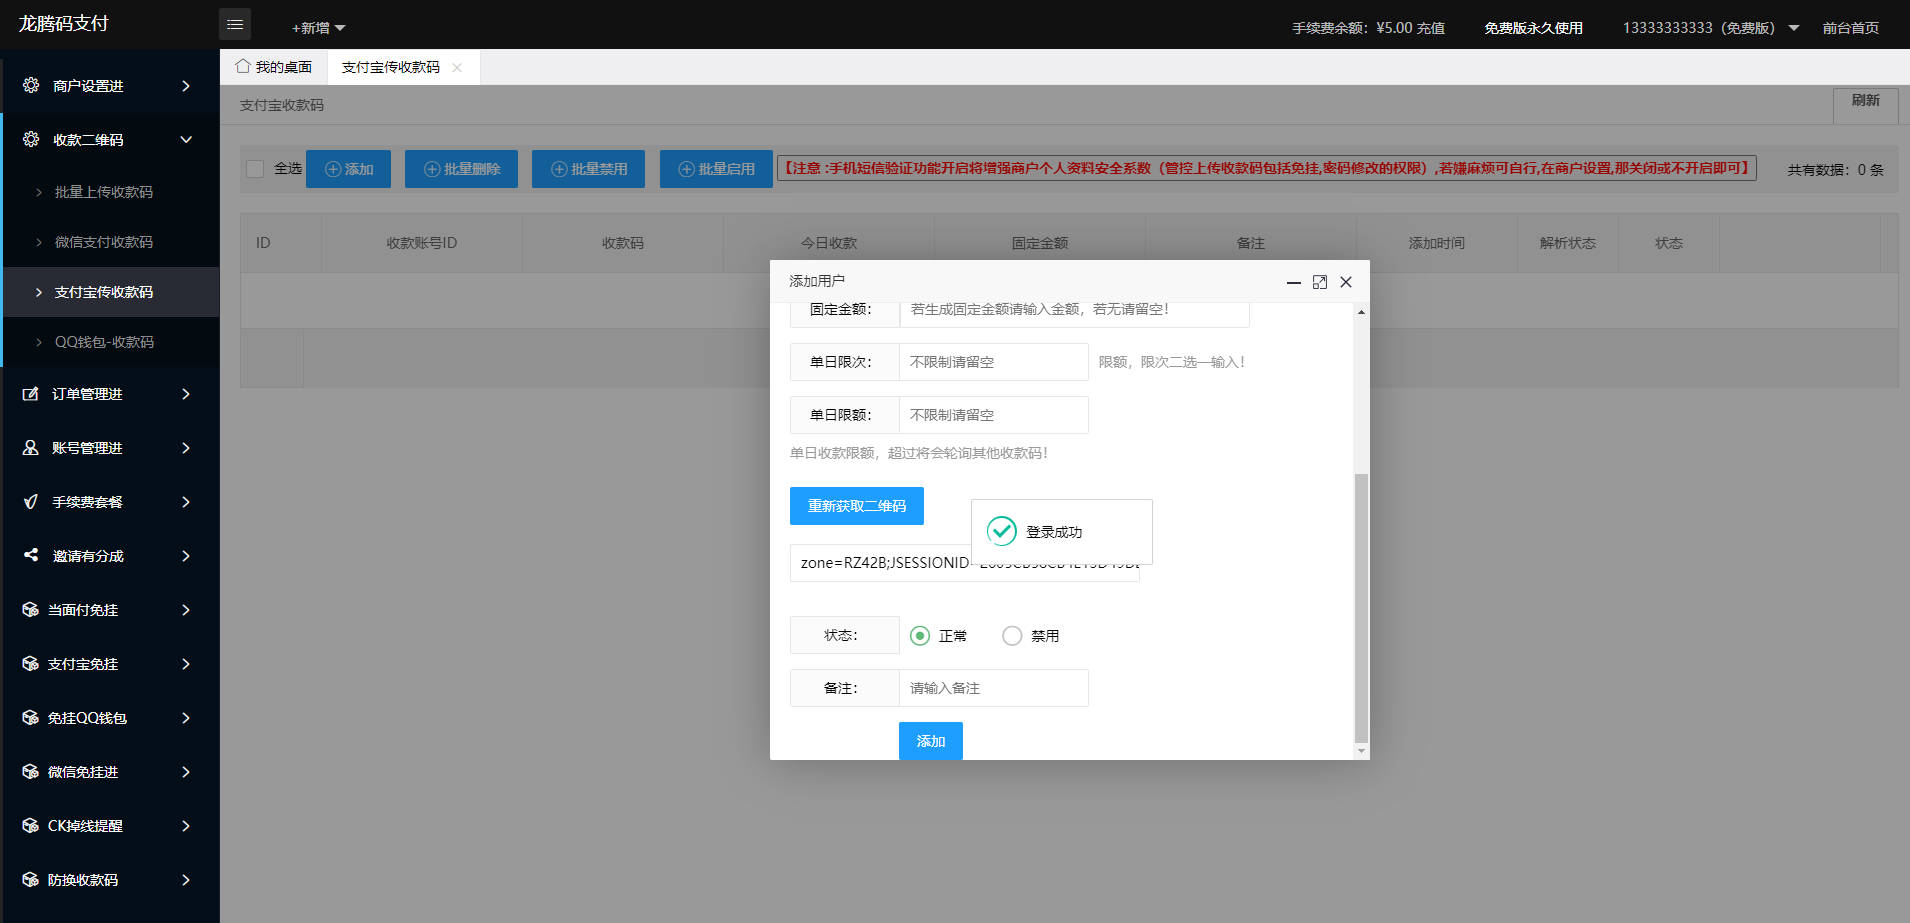Viewport: 1910px width, 923px height.
Task: Click 重新获取二维码 to refresh the QR code
Action: click(856, 506)
